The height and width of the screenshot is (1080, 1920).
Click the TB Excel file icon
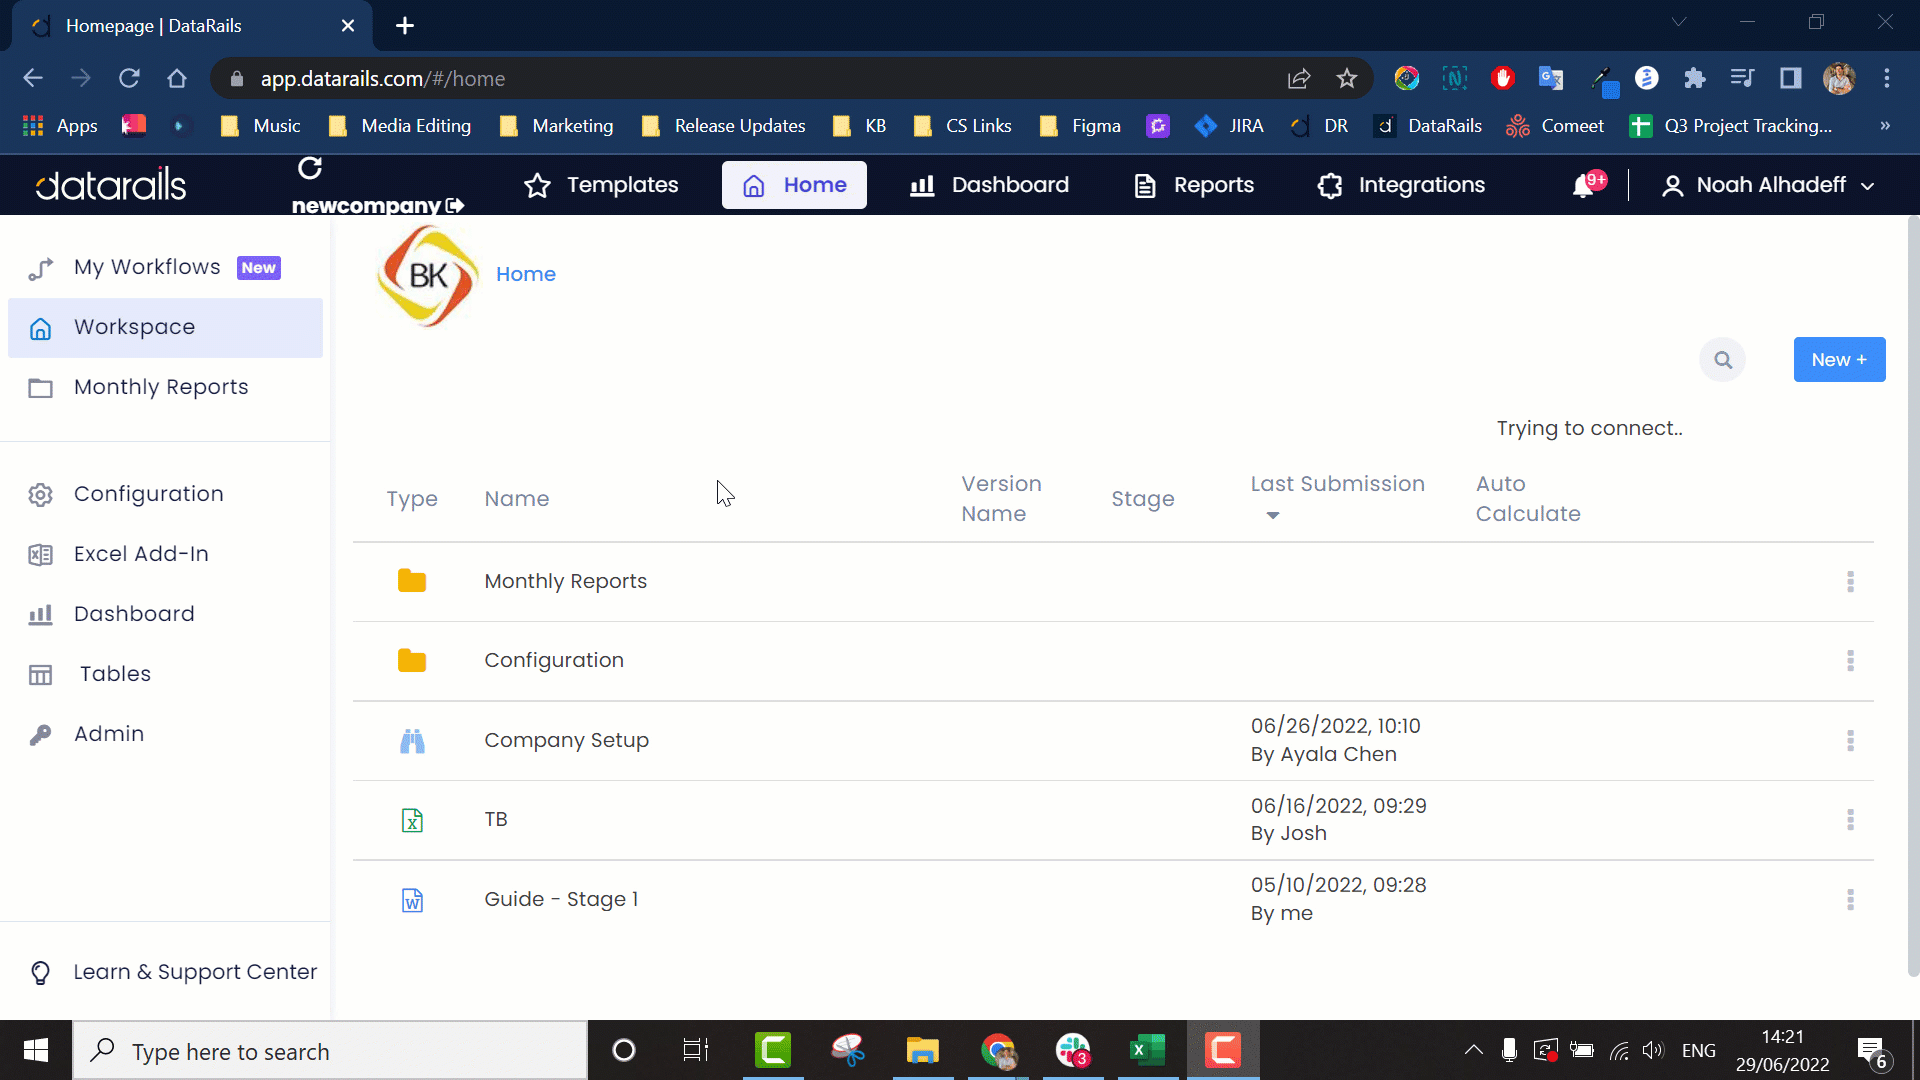pos(412,820)
